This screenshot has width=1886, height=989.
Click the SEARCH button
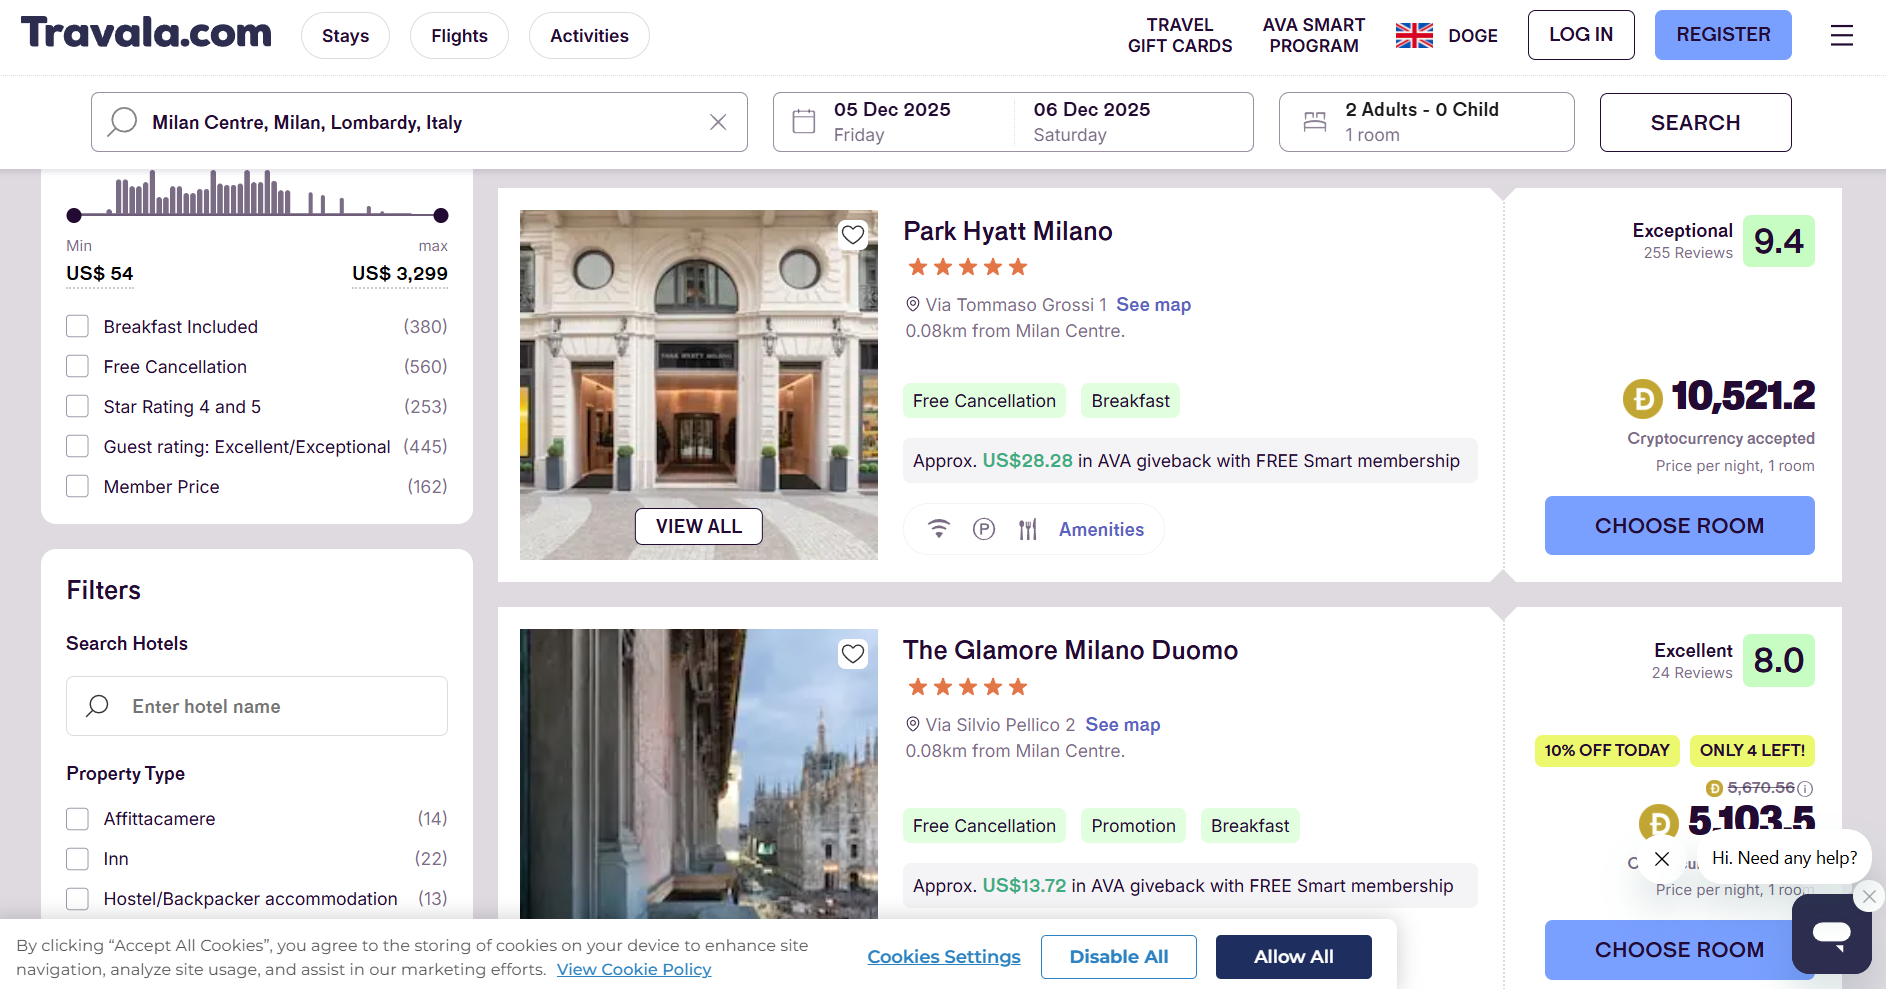(x=1695, y=122)
